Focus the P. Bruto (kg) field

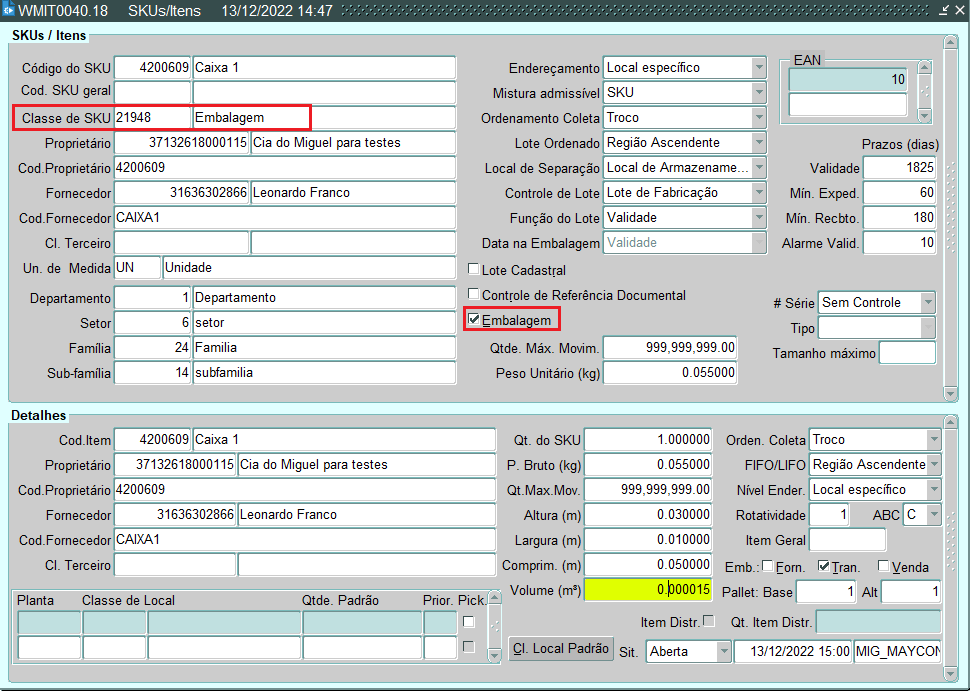648,465
